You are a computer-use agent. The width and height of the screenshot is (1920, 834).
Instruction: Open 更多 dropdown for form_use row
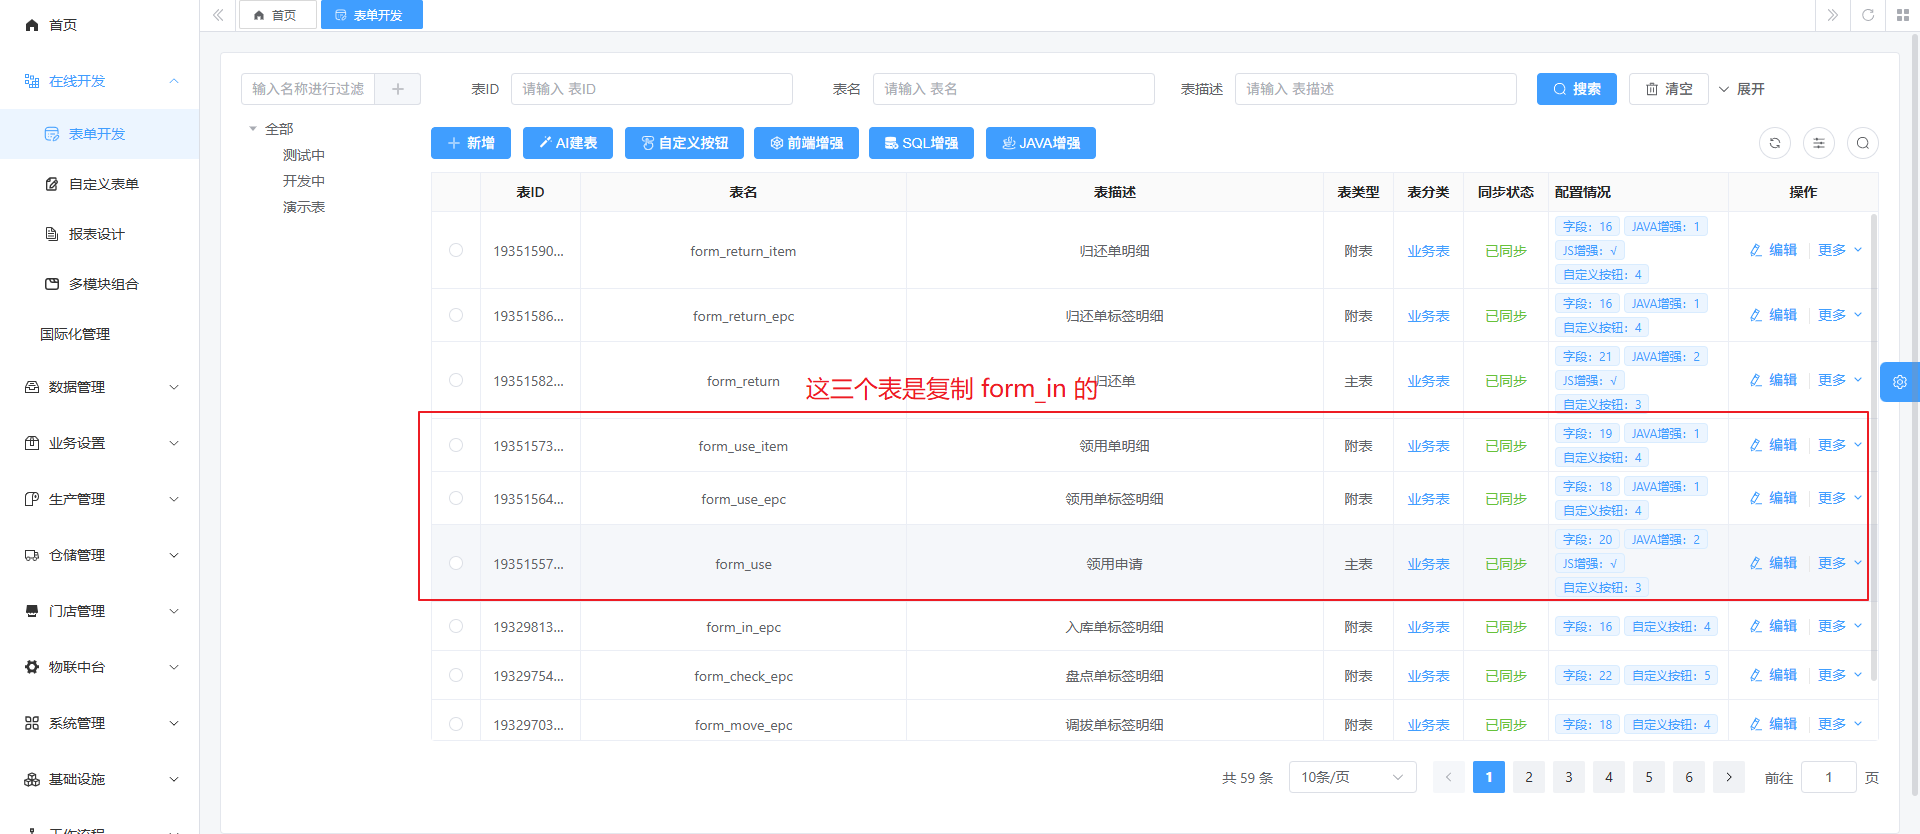click(1840, 563)
